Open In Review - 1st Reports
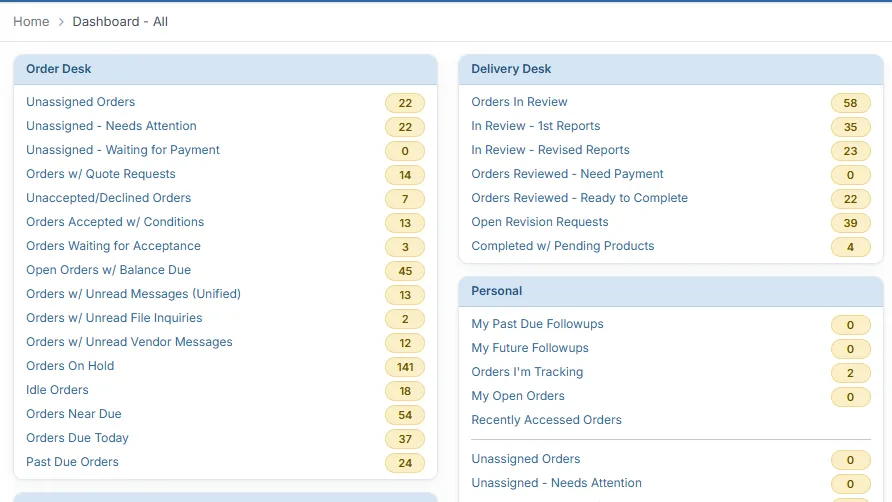The width and height of the screenshot is (892, 502). coord(535,126)
